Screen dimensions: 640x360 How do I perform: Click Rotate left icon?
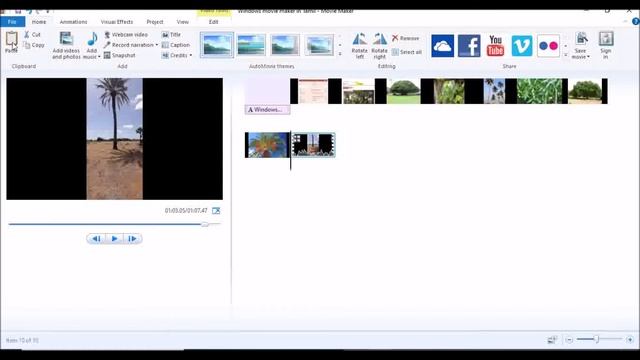point(360,39)
